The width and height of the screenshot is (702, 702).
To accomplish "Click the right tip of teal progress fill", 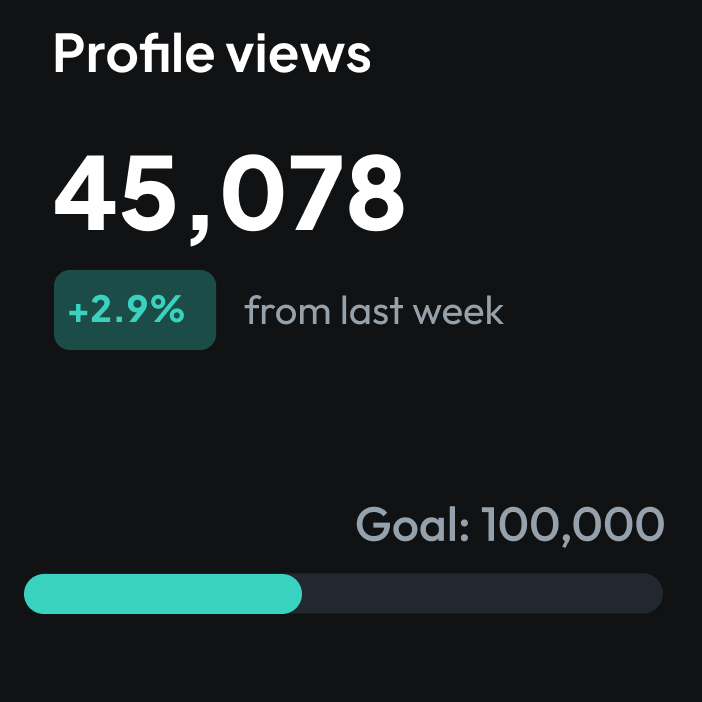I will coord(295,593).
